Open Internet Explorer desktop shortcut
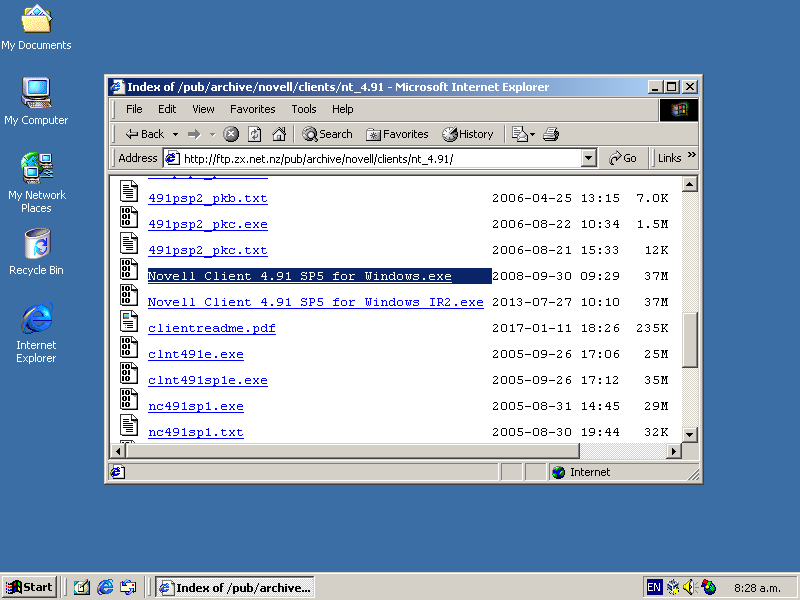800x600 pixels. (x=36, y=332)
